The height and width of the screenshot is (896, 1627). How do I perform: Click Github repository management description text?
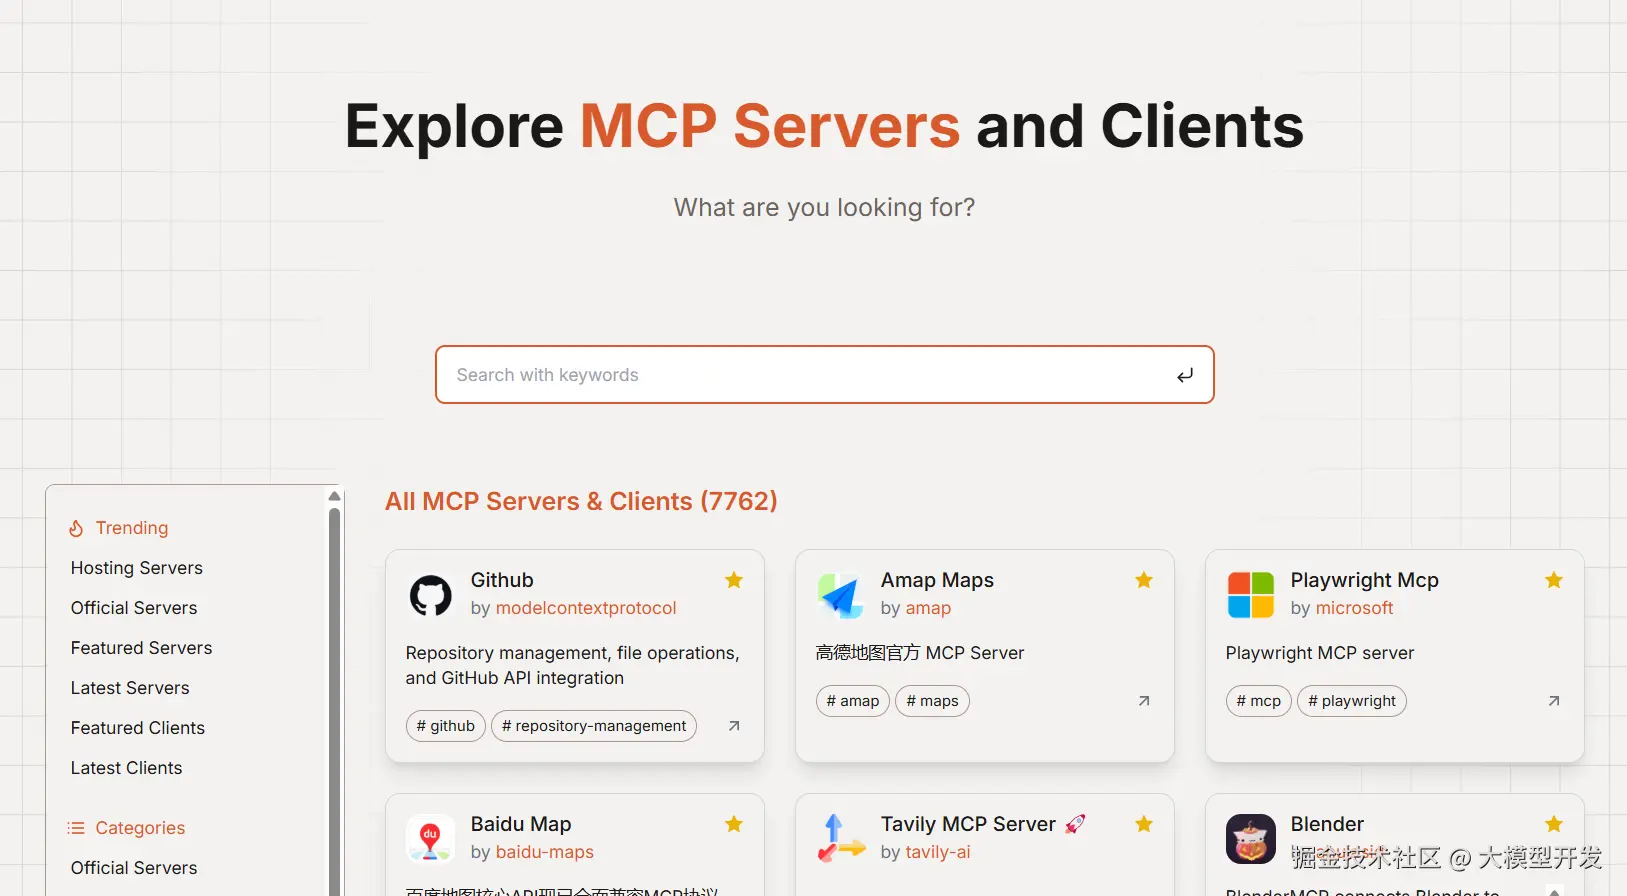point(572,665)
